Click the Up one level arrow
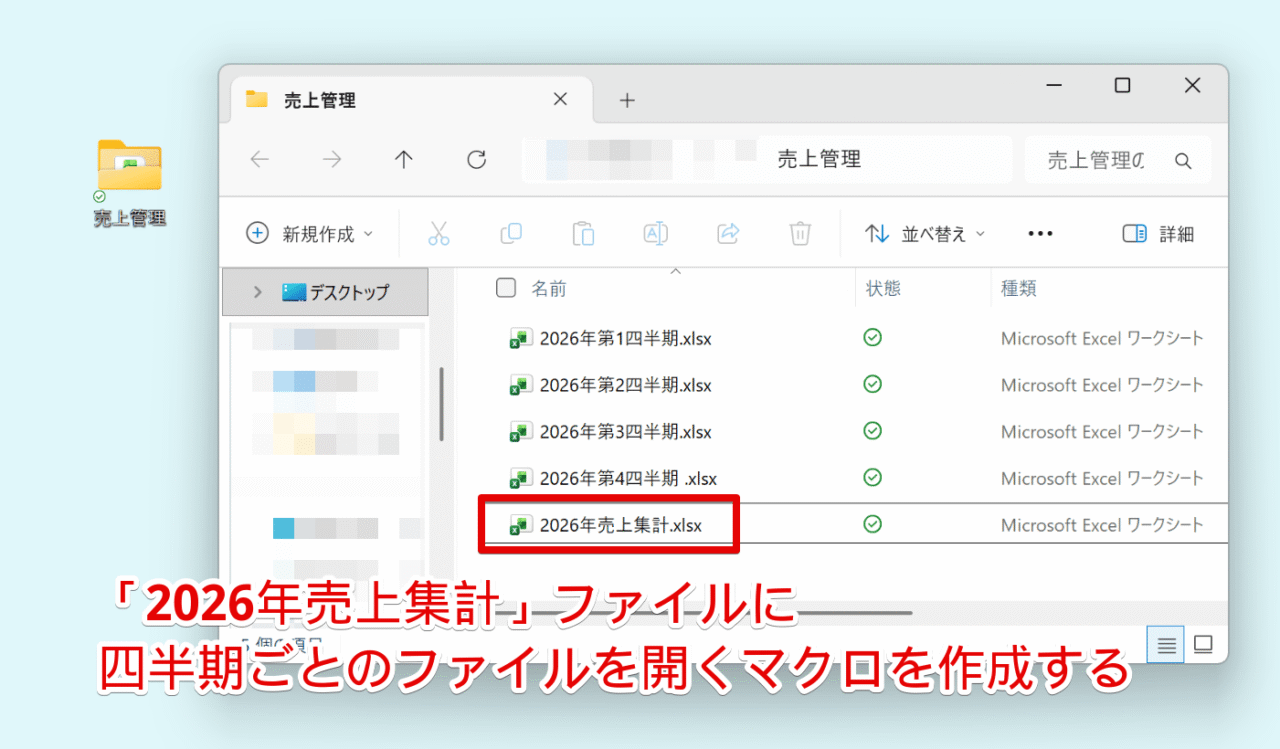Image resolution: width=1280 pixels, height=749 pixels. click(x=403, y=160)
